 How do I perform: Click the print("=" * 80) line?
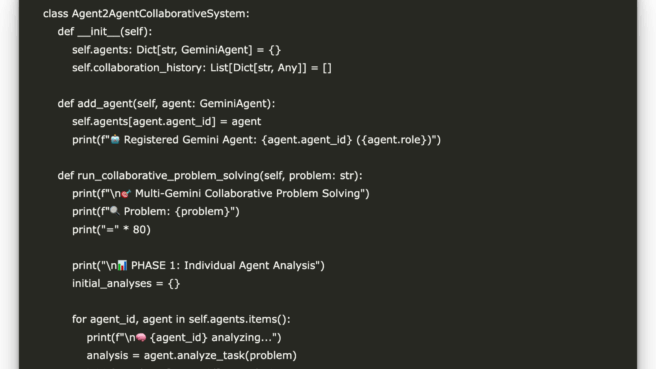[111, 230]
